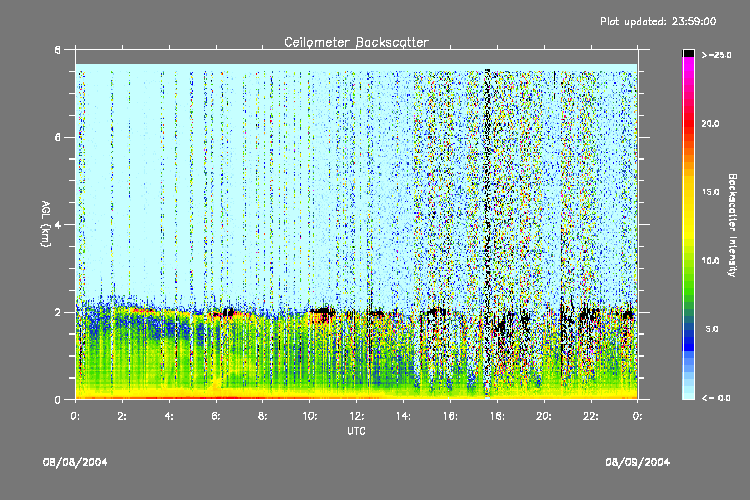Click the y-axis tick label '2'
Image resolution: width=750 pixels, height=500 pixels.
[x=58, y=312]
